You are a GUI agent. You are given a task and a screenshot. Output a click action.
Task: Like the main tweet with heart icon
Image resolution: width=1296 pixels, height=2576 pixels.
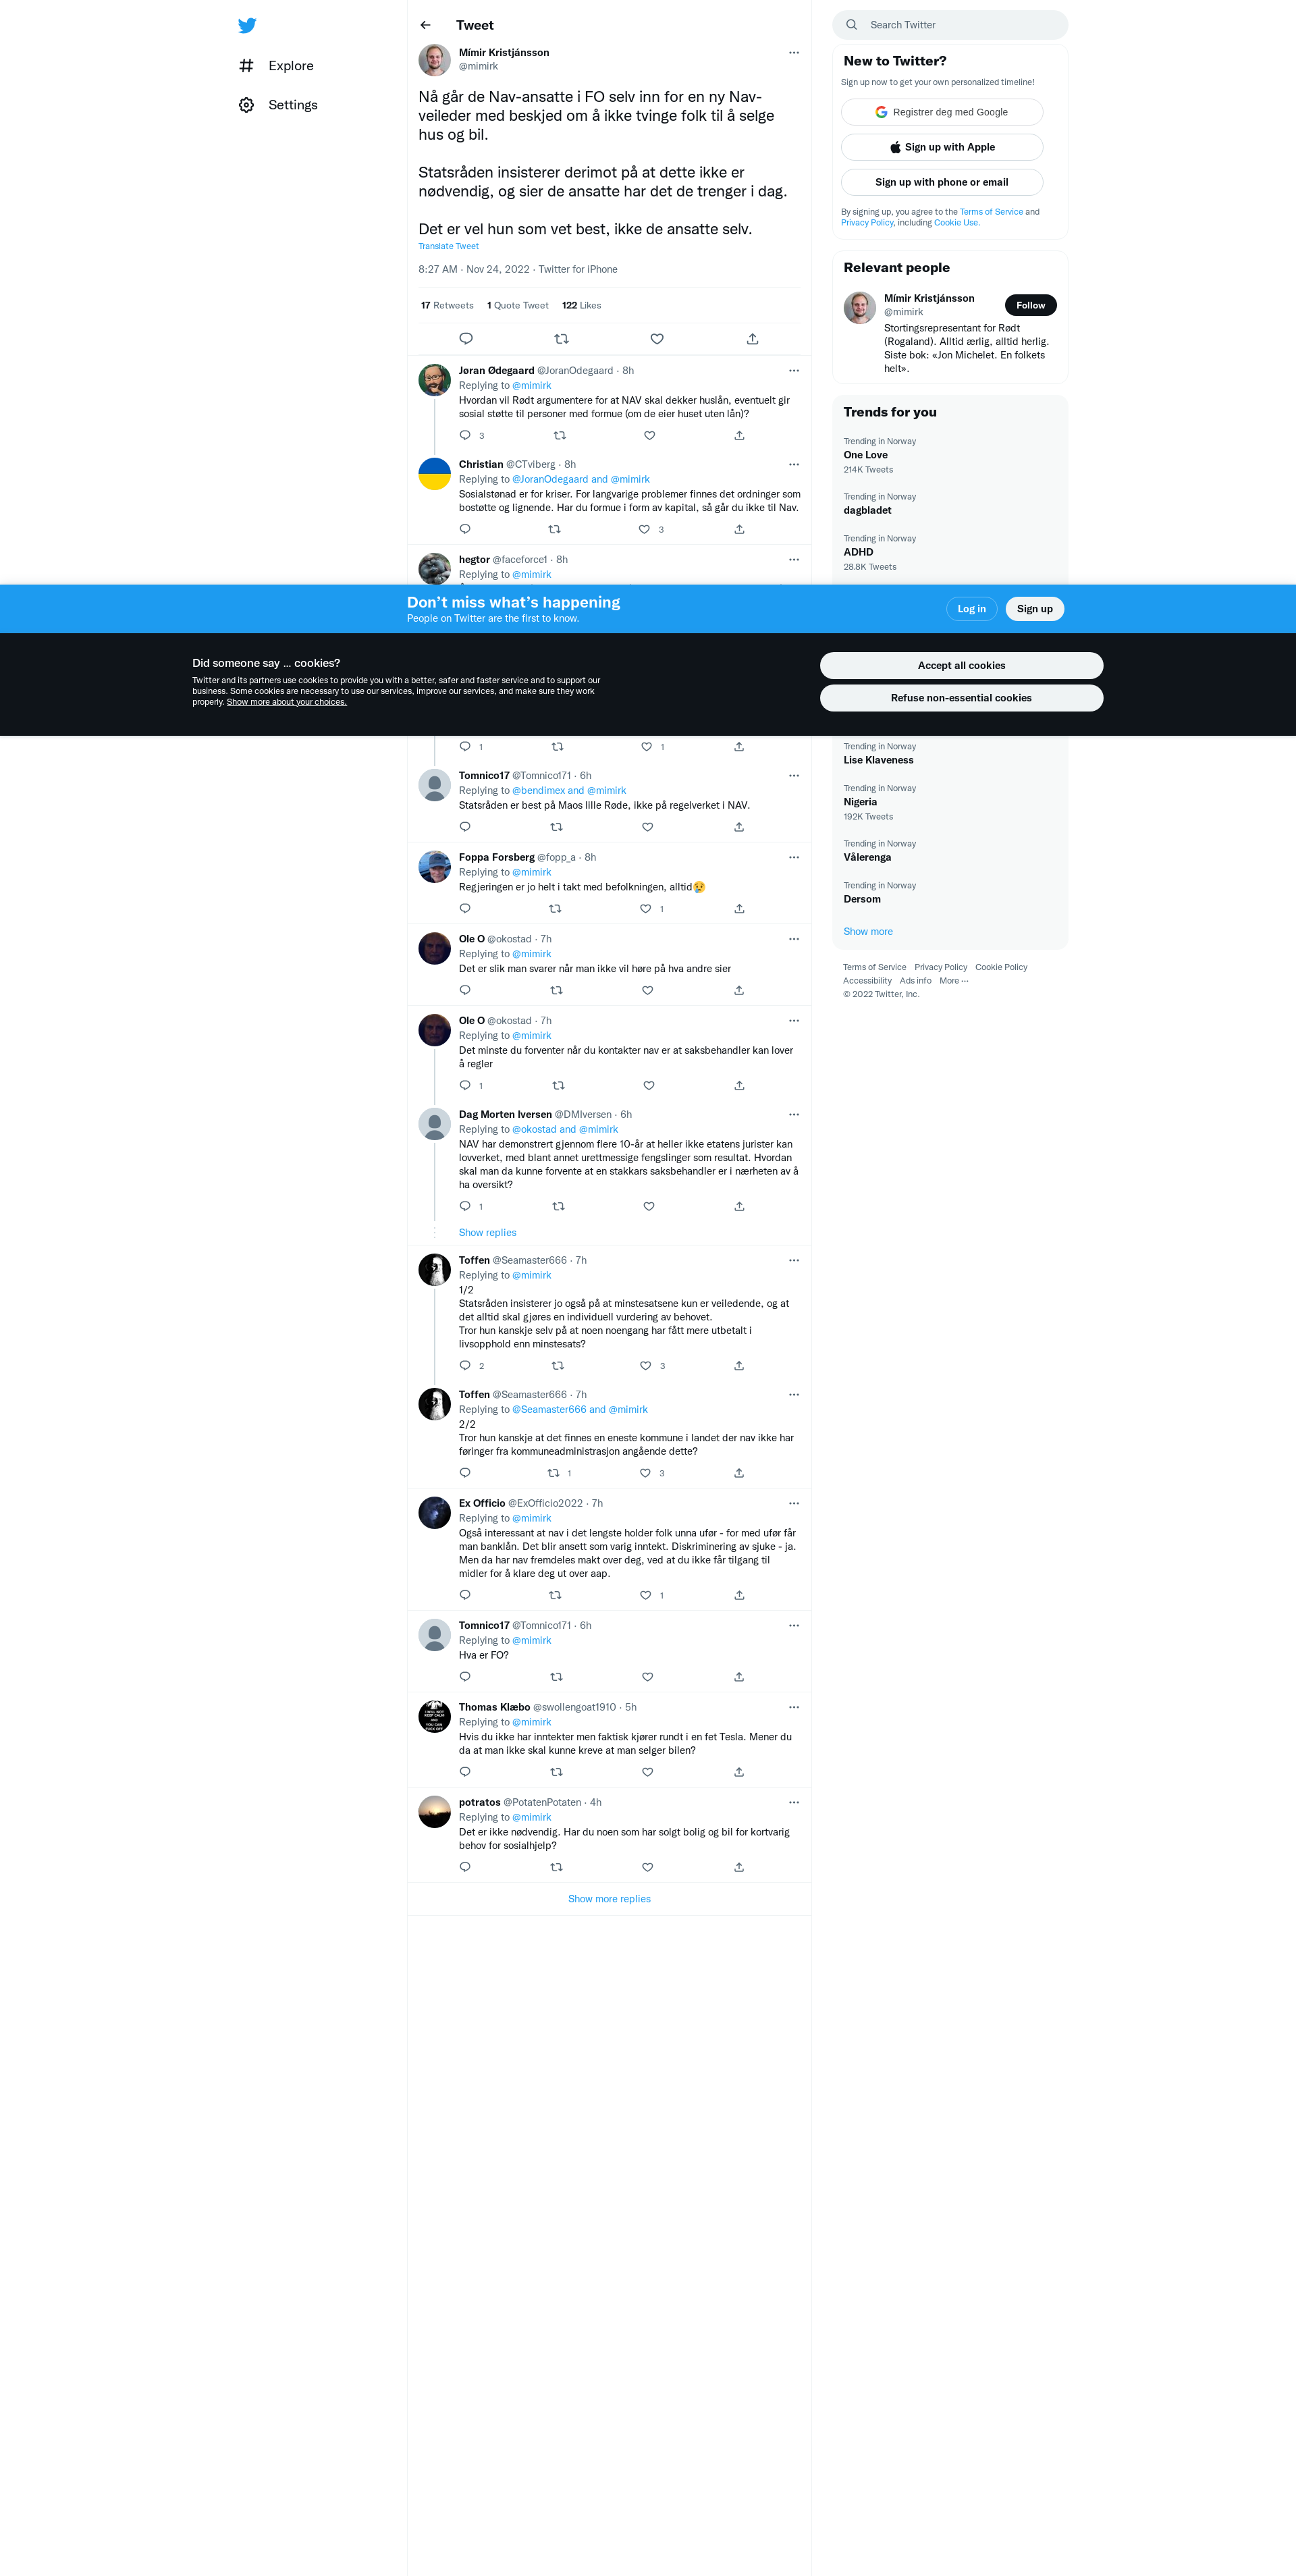coord(657,339)
